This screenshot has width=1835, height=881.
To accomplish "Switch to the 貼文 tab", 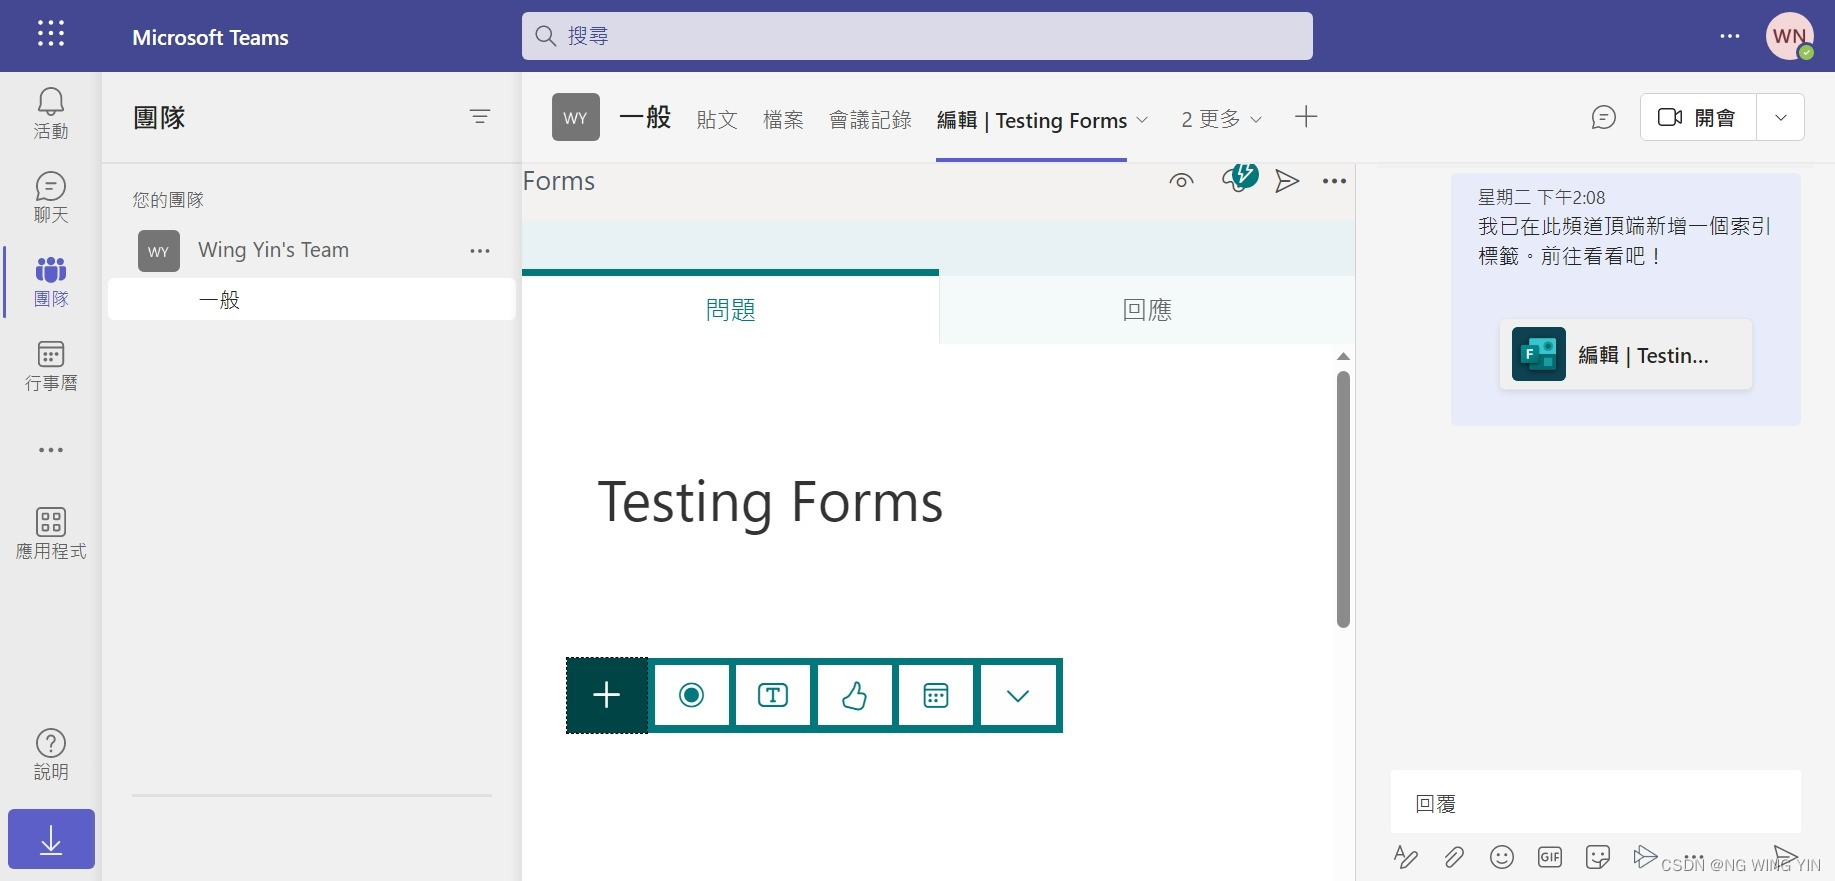I will (x=717, y=120).
